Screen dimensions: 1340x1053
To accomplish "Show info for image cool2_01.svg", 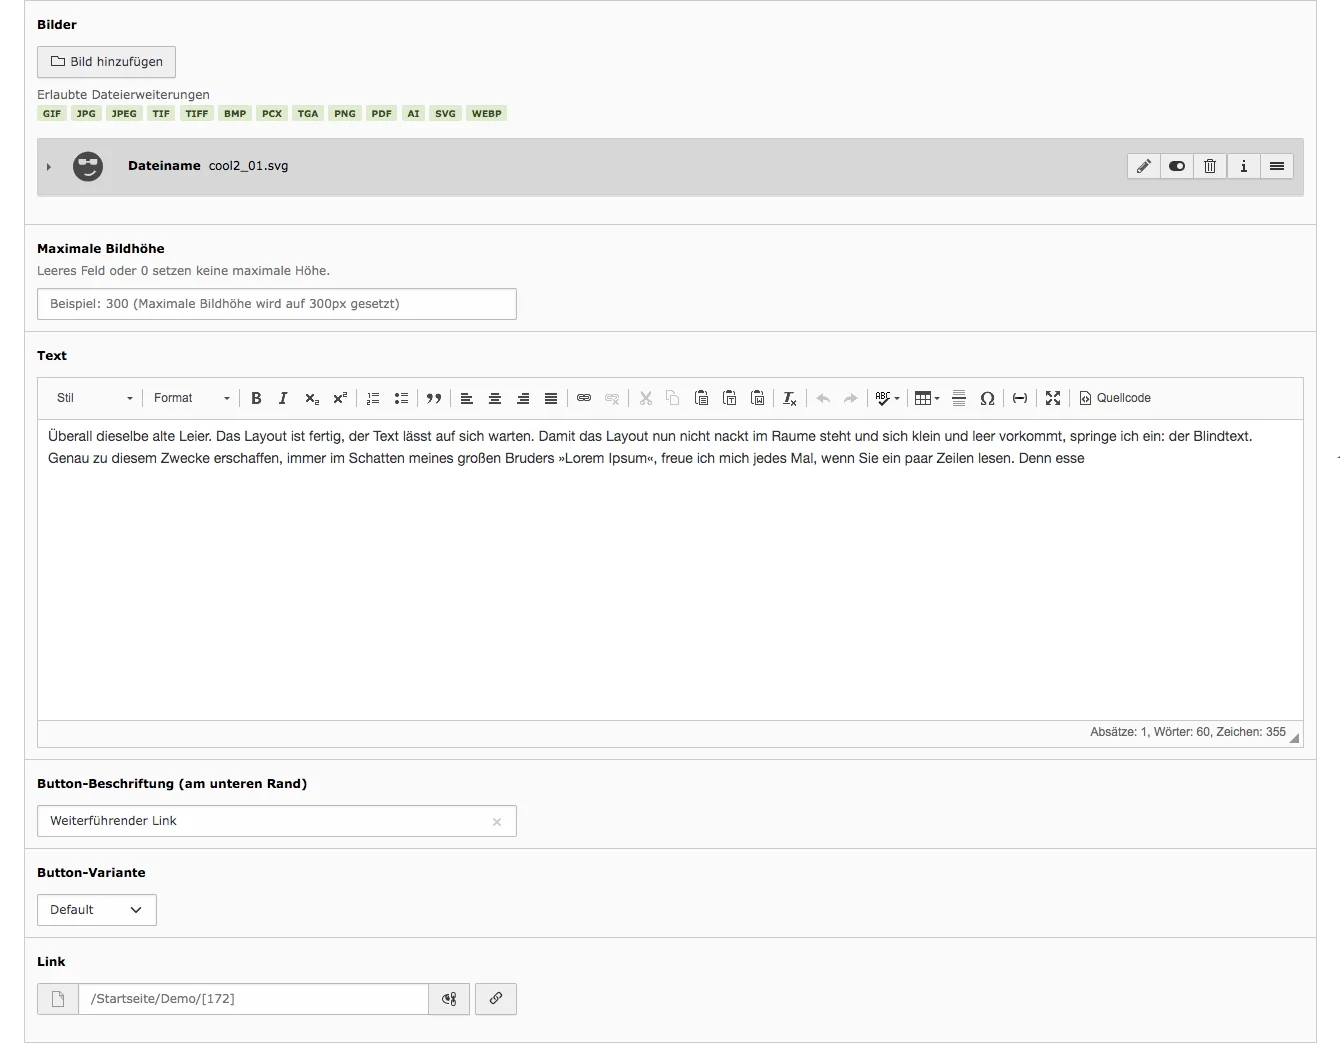I will point(1244,166).
